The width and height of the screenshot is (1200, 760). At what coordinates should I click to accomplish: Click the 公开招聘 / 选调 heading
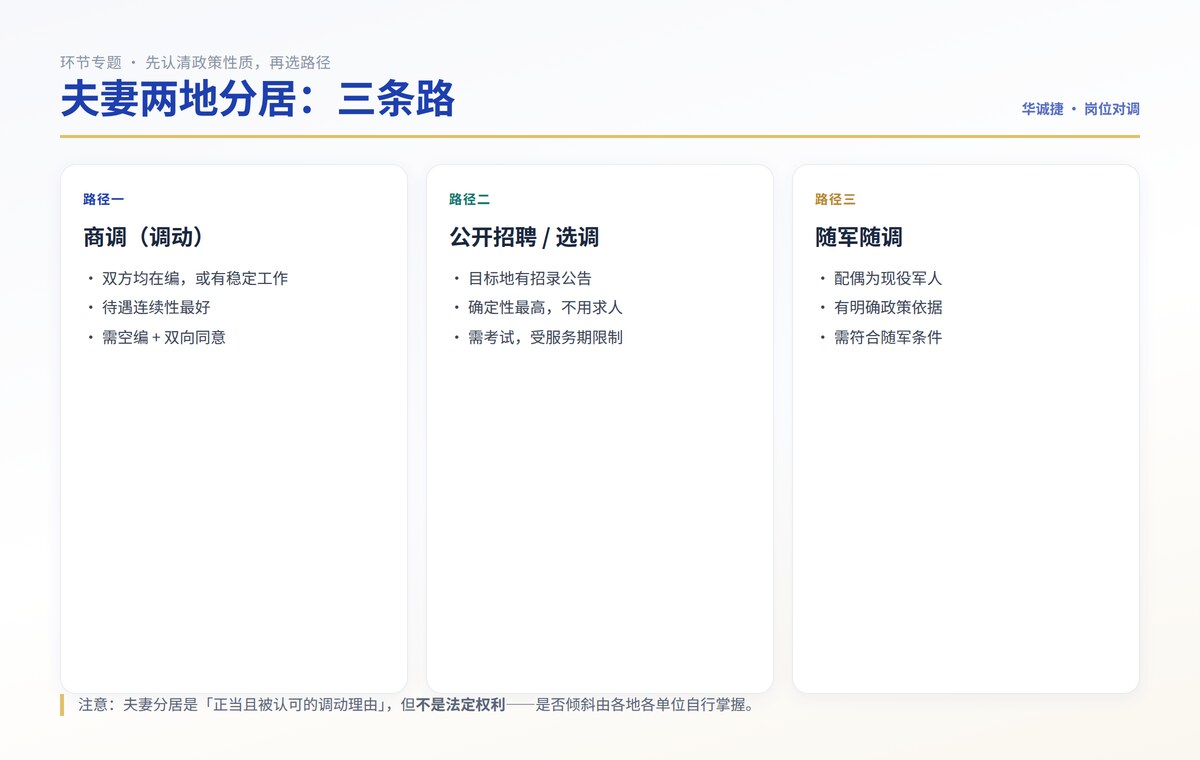coord(524,237)
